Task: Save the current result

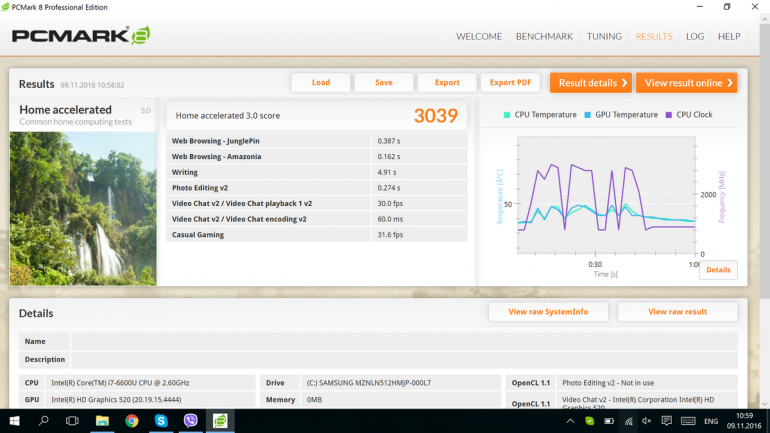Action: 384,82
